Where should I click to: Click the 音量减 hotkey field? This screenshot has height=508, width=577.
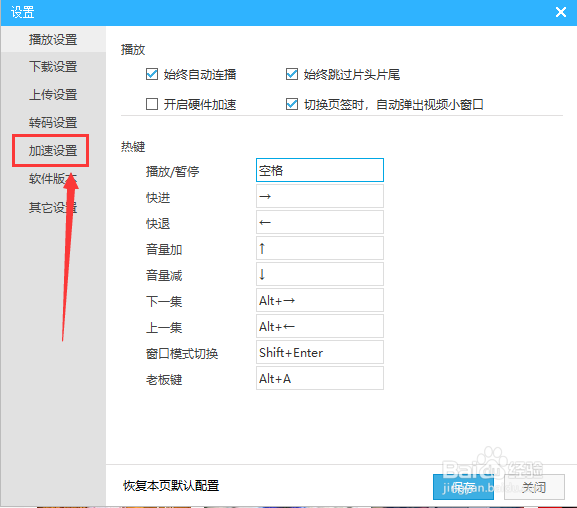320,274
